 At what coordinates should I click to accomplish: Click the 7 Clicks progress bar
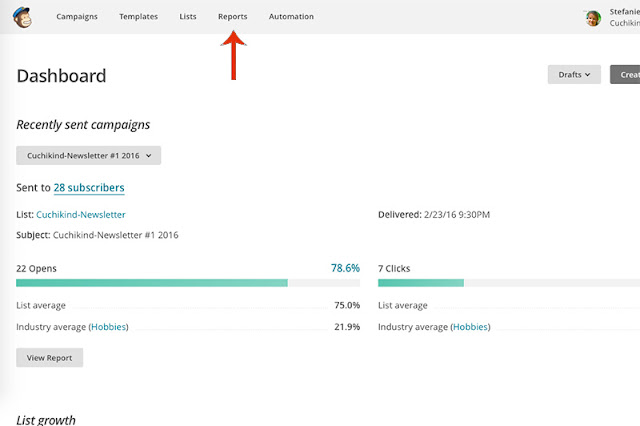(509, 283)
